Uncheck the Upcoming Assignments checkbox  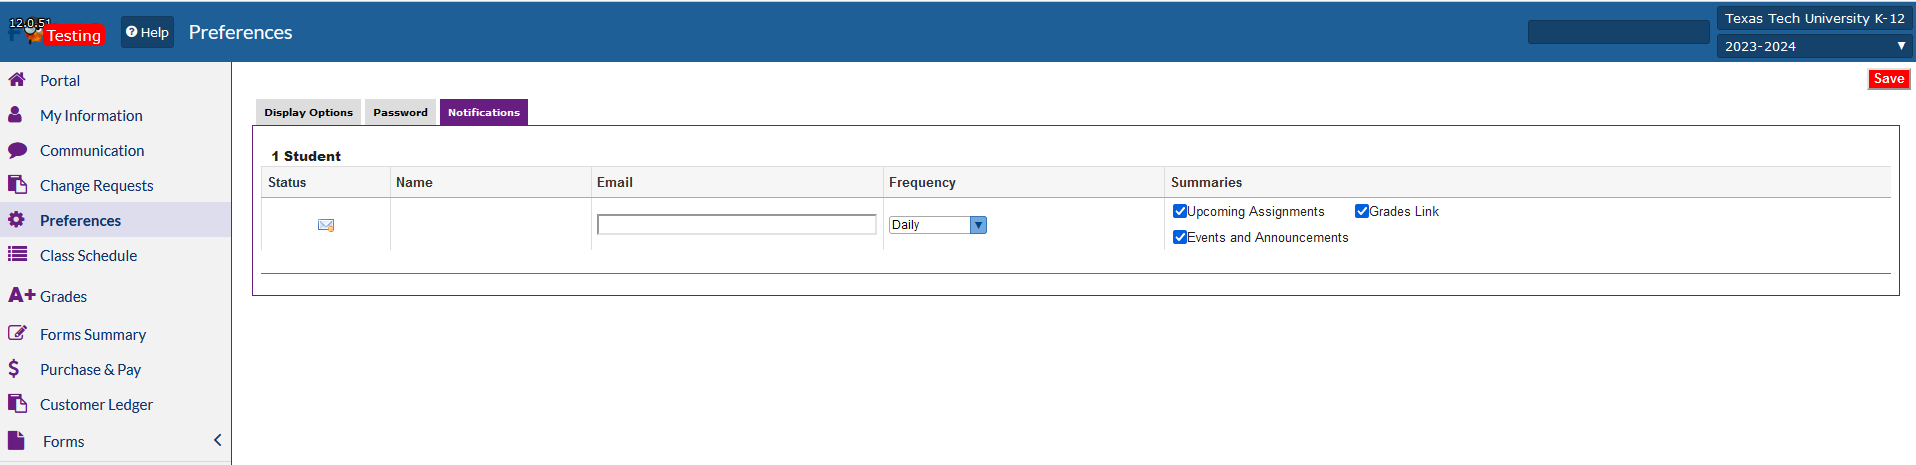(1180, 211)
